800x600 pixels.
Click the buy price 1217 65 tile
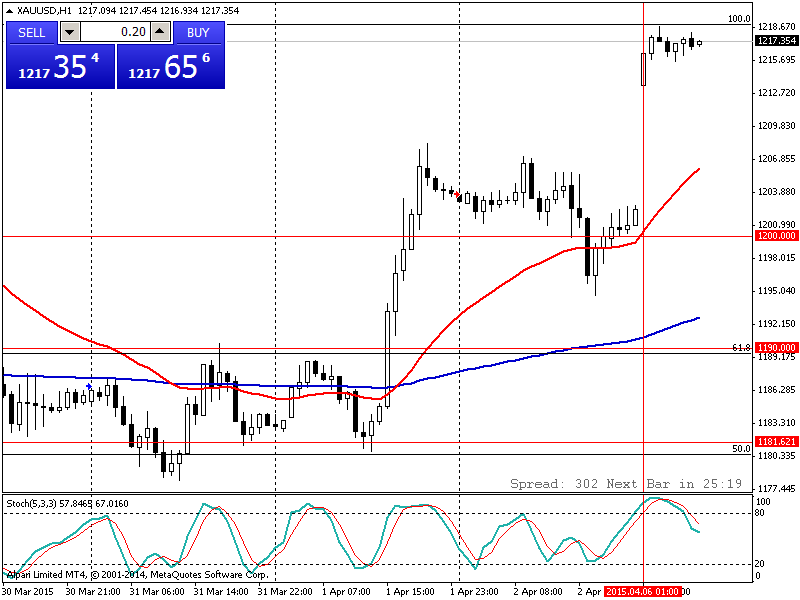tap(170, 67)
